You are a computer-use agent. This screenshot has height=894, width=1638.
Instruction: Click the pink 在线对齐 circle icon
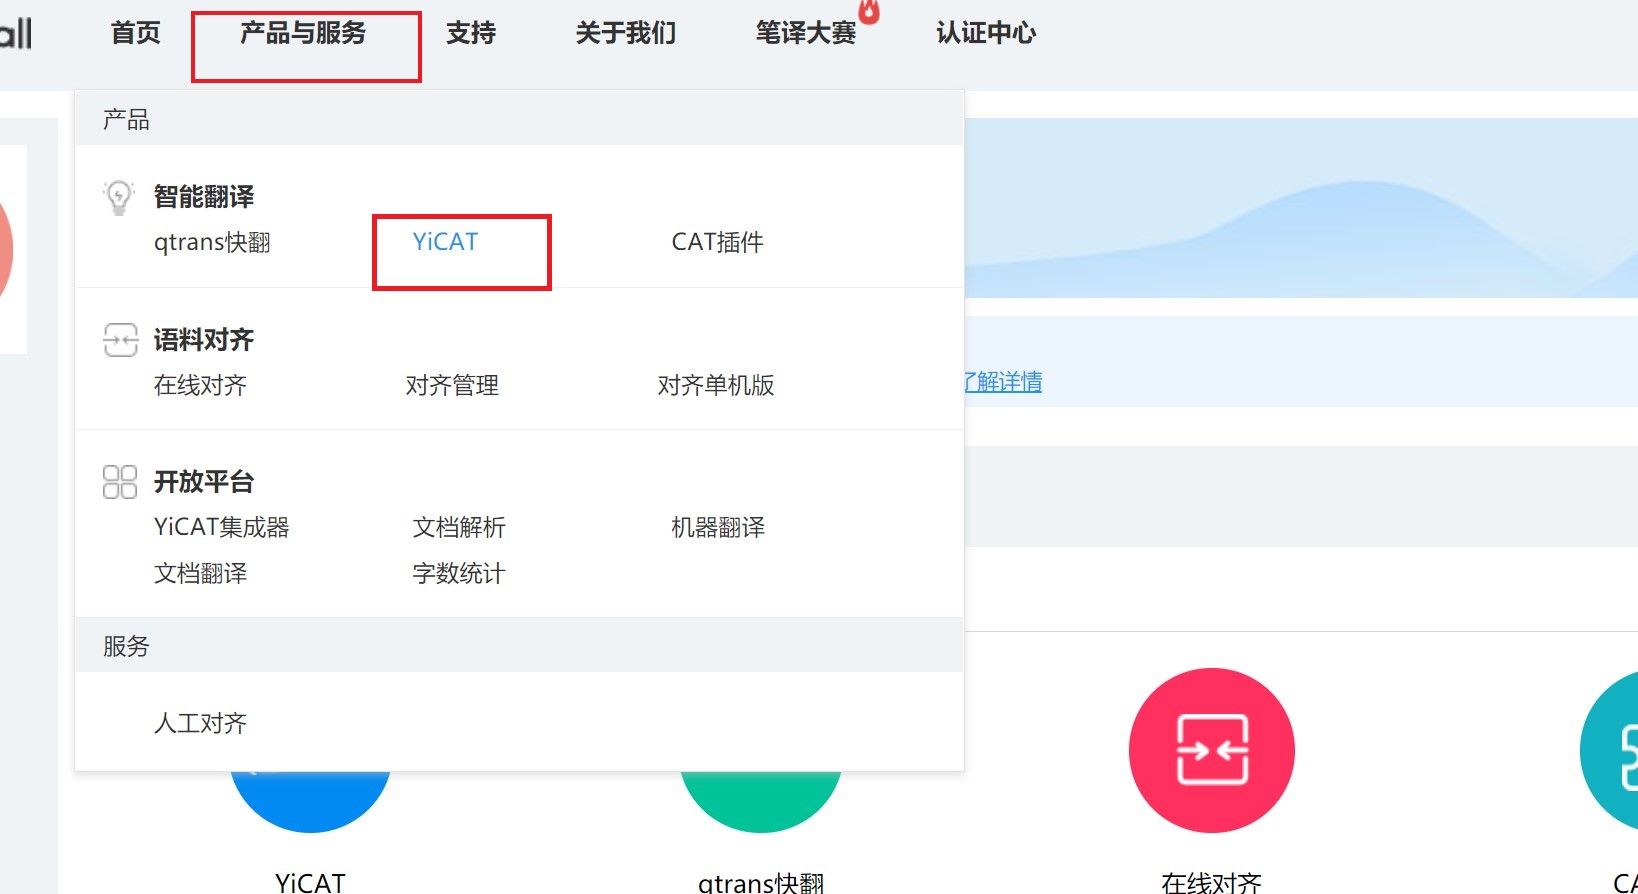click(1212, 750)
